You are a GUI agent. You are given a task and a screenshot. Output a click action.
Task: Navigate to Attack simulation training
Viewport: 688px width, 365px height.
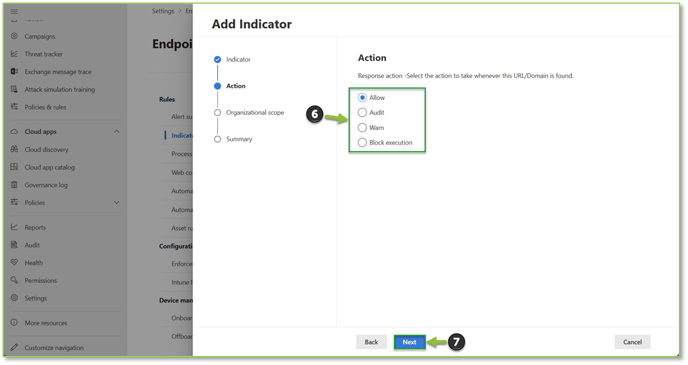coord(60,89)
